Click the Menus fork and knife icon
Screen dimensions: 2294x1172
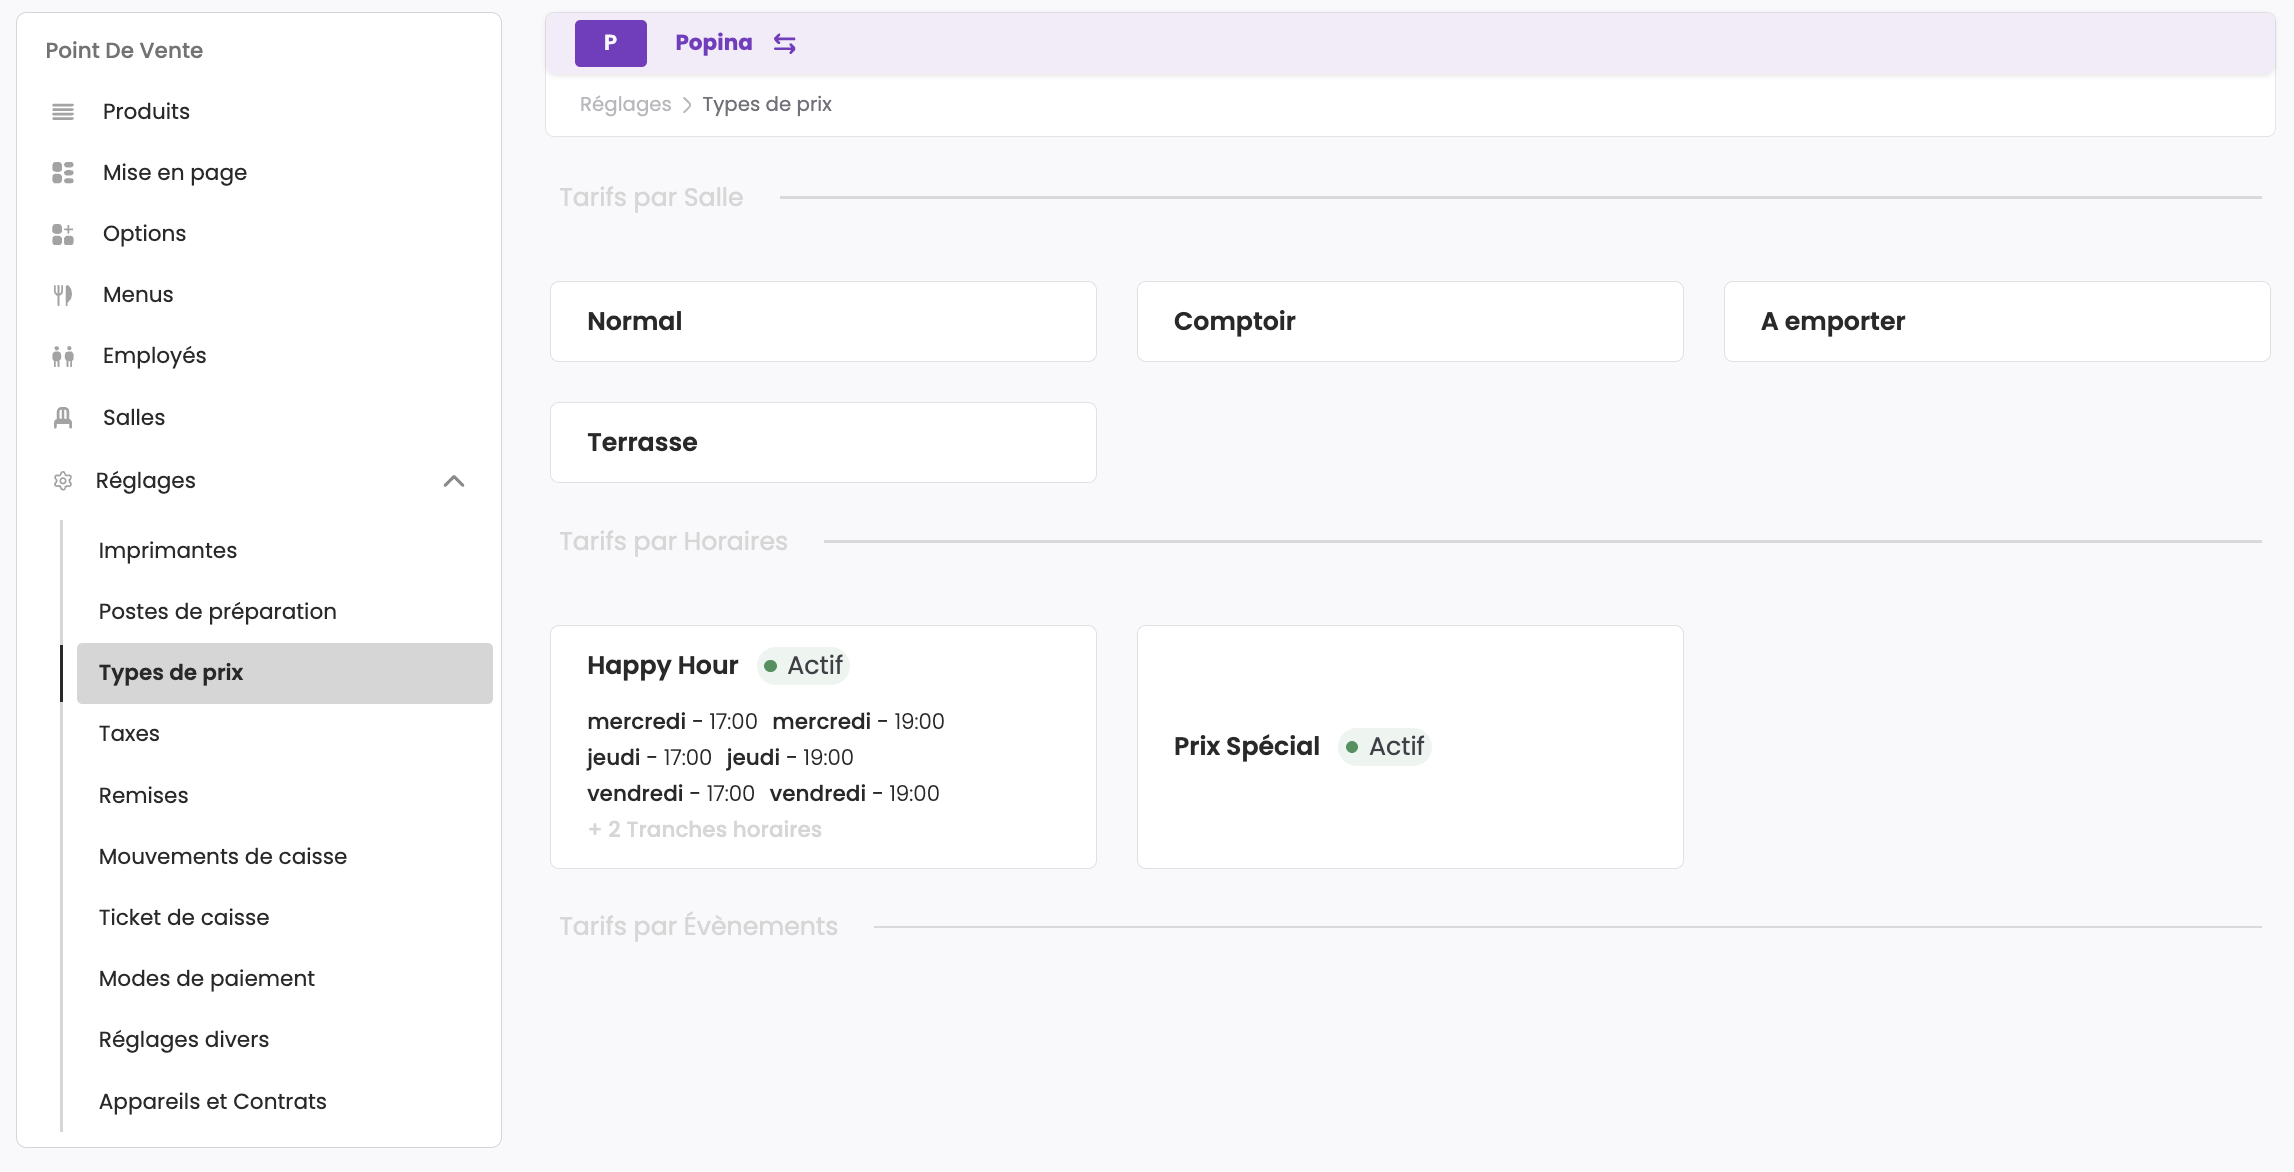(63, 295)
